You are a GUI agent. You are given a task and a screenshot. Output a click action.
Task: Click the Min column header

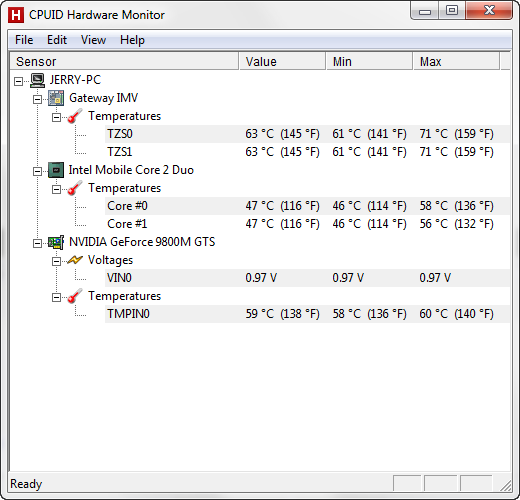pos(369,61)
